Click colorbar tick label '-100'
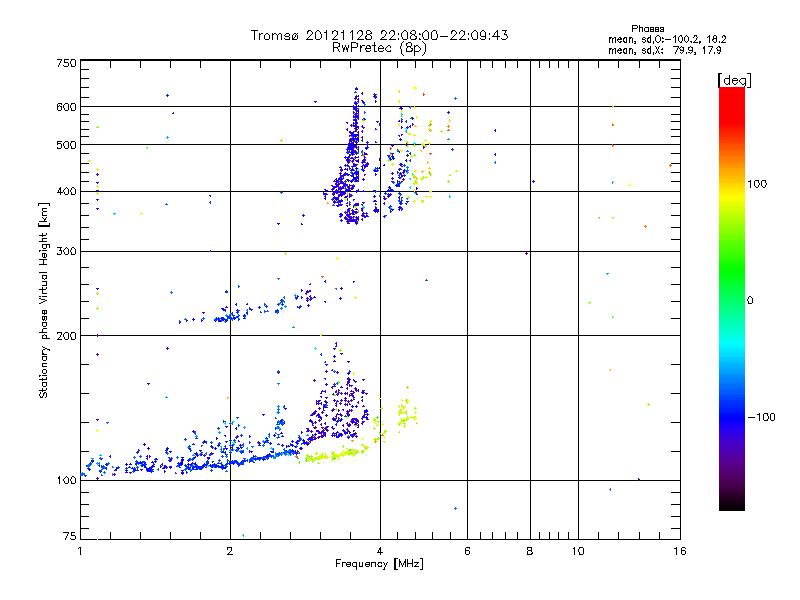The height and width of the screenshot is (600, 800). point(761,417)
